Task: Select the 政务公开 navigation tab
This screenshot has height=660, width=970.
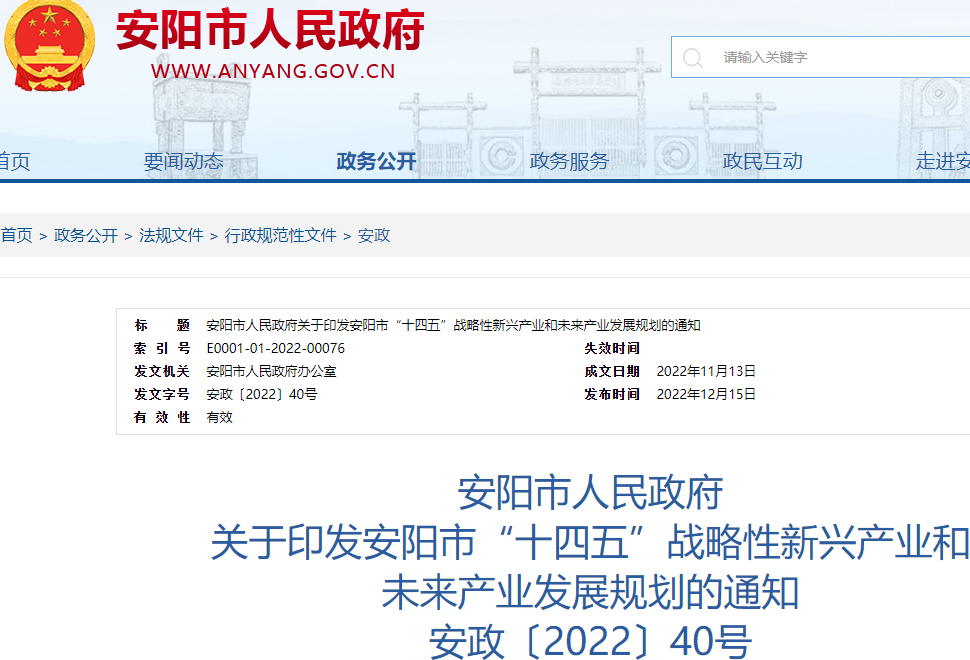Action: (x=376, y=161)
